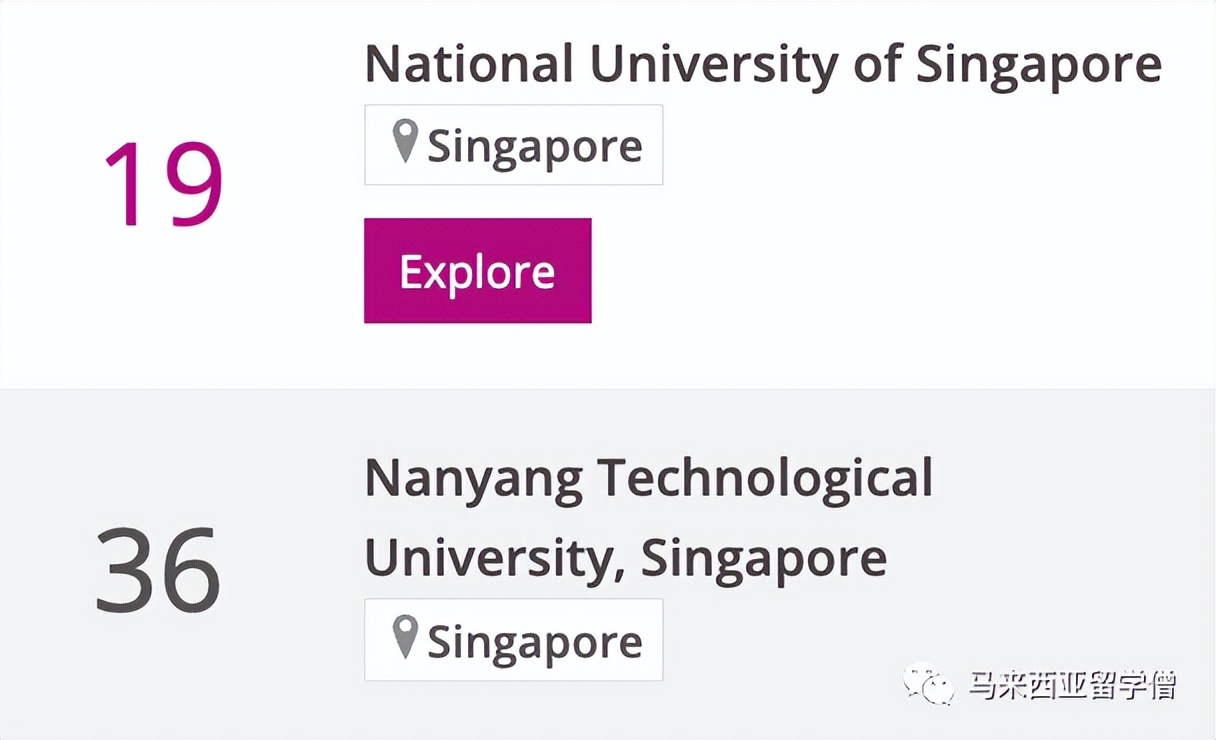1216x740 pixels.
Task: Click the Explore button for National University of Singapore
Action: tap(477, 270)
